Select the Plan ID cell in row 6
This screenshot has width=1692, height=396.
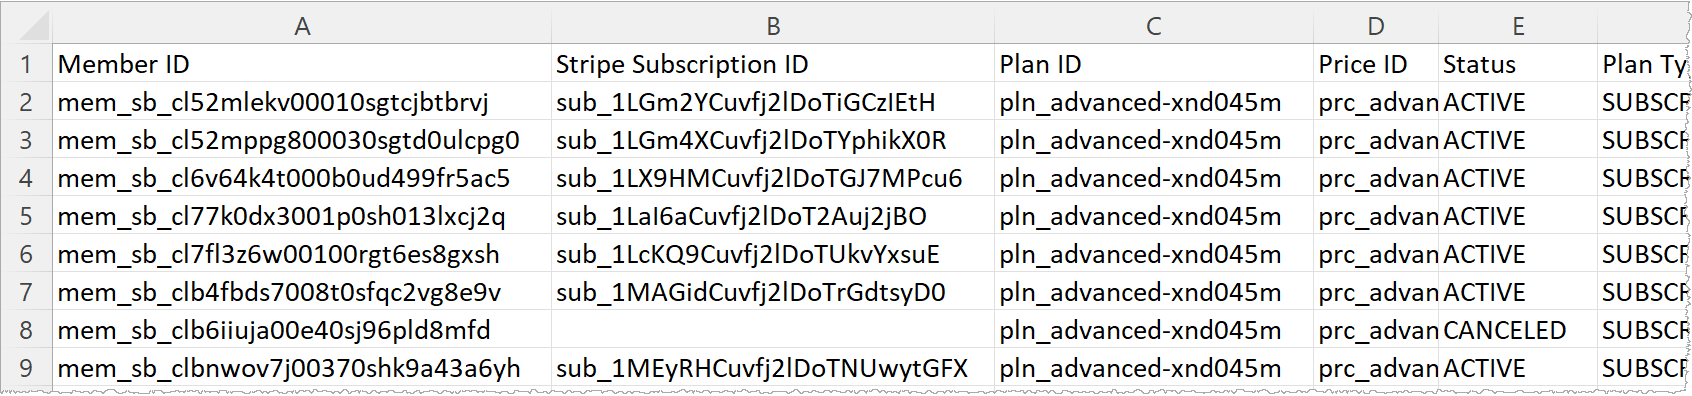tap(1154, 254)
